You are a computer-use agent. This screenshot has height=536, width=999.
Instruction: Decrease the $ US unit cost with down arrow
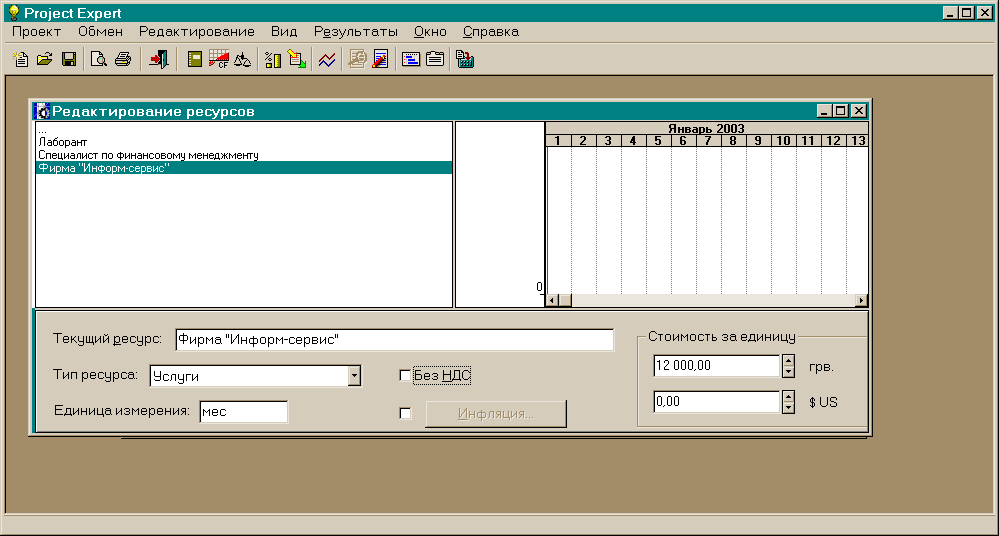point(788,407)
